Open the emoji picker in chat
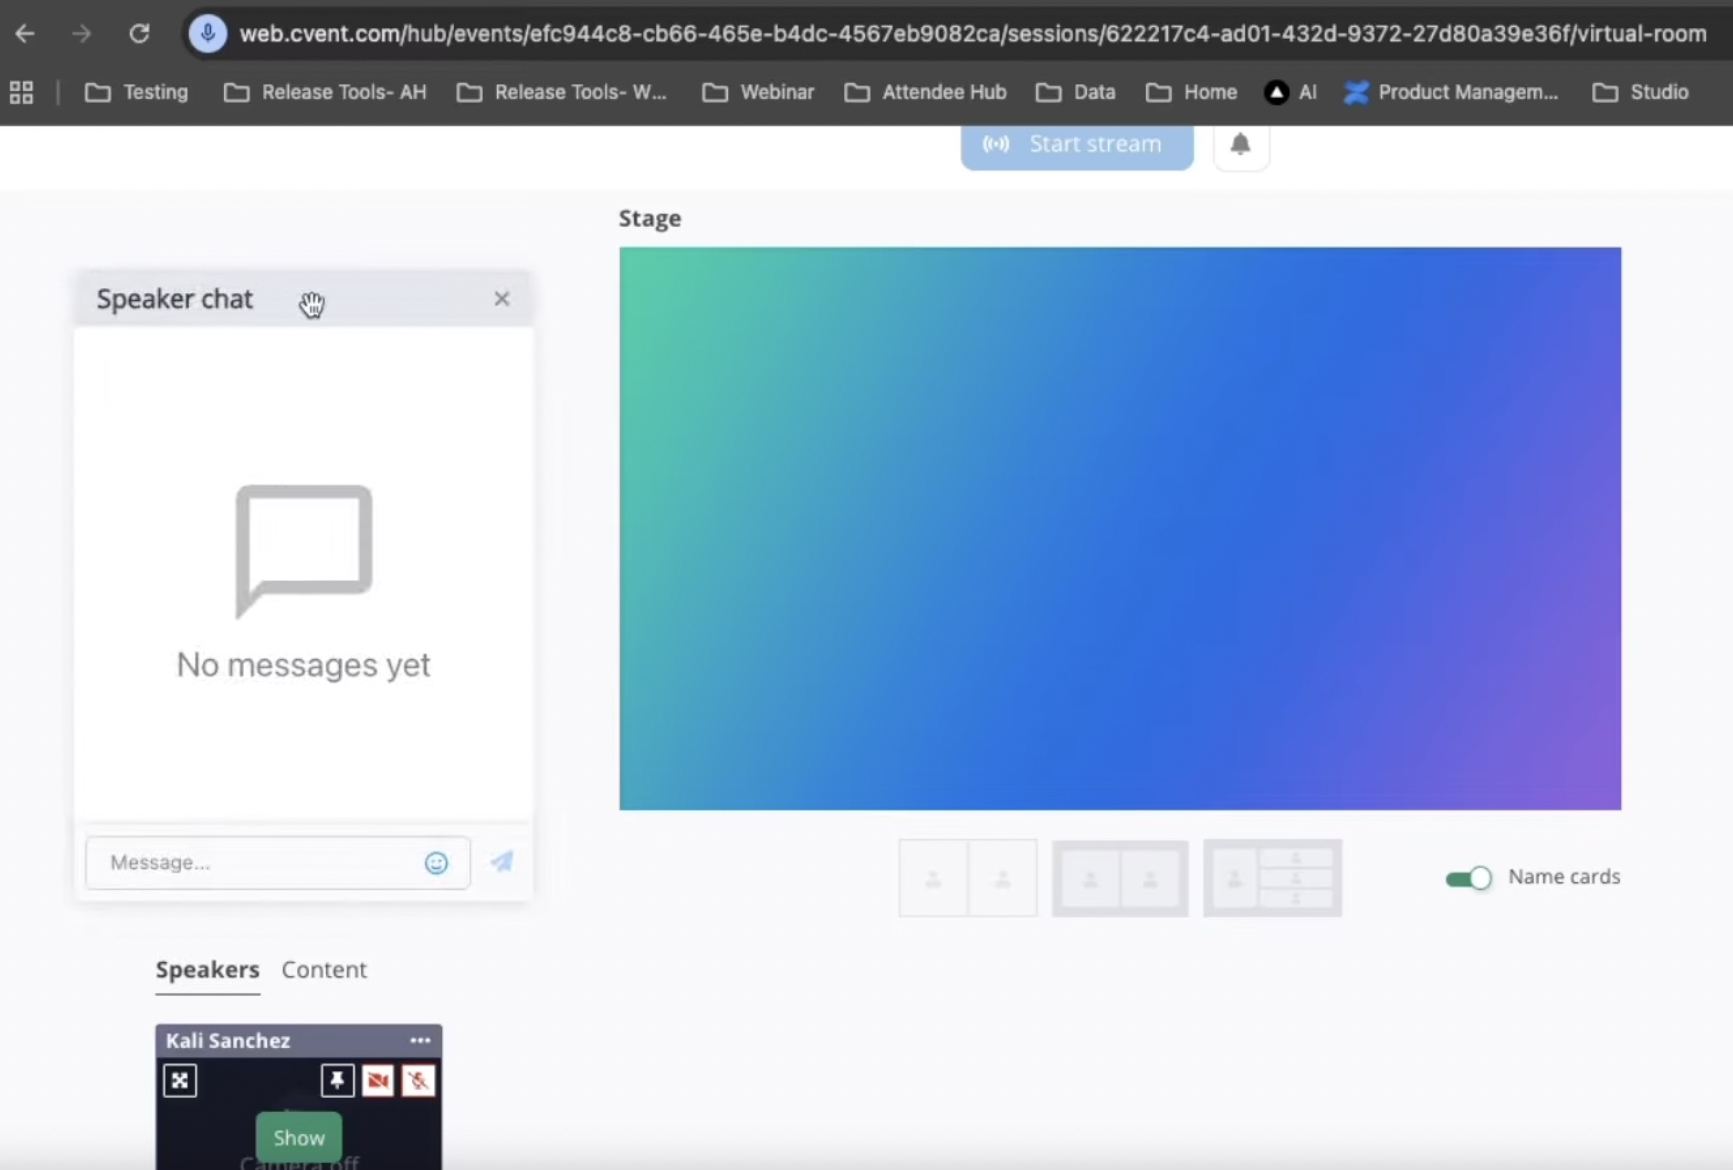The image size is (1733, 1170). [436, 863]
